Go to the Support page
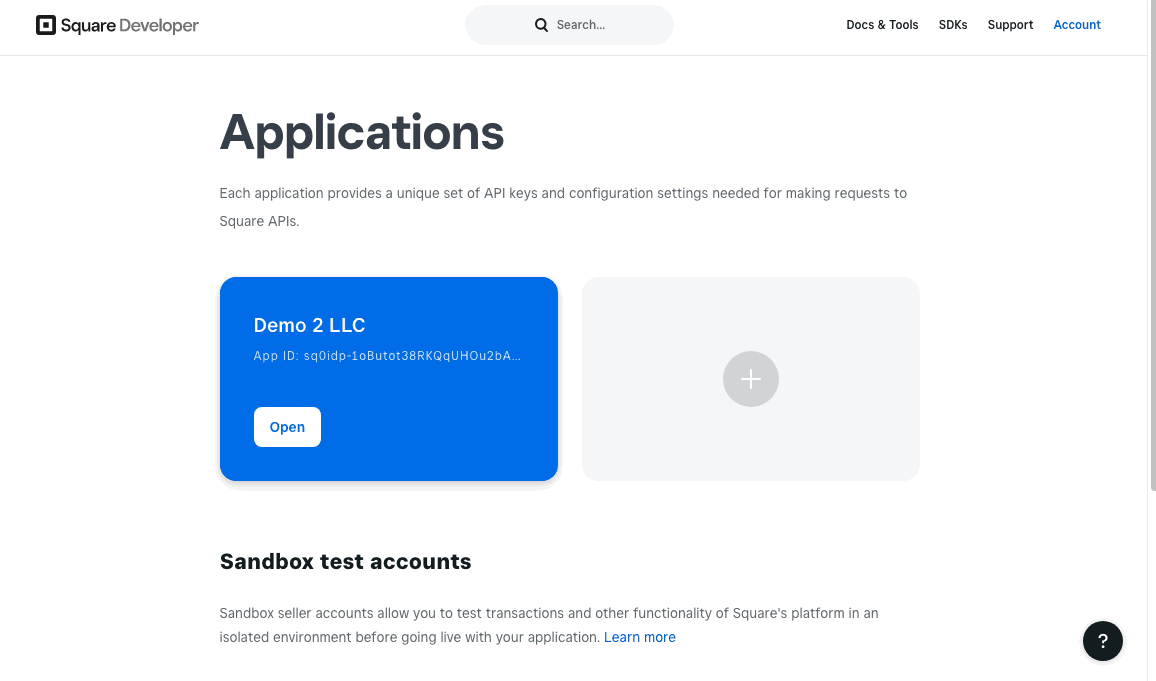Viewport: 1156px width, 681px height. click(x=1010, y=25)
